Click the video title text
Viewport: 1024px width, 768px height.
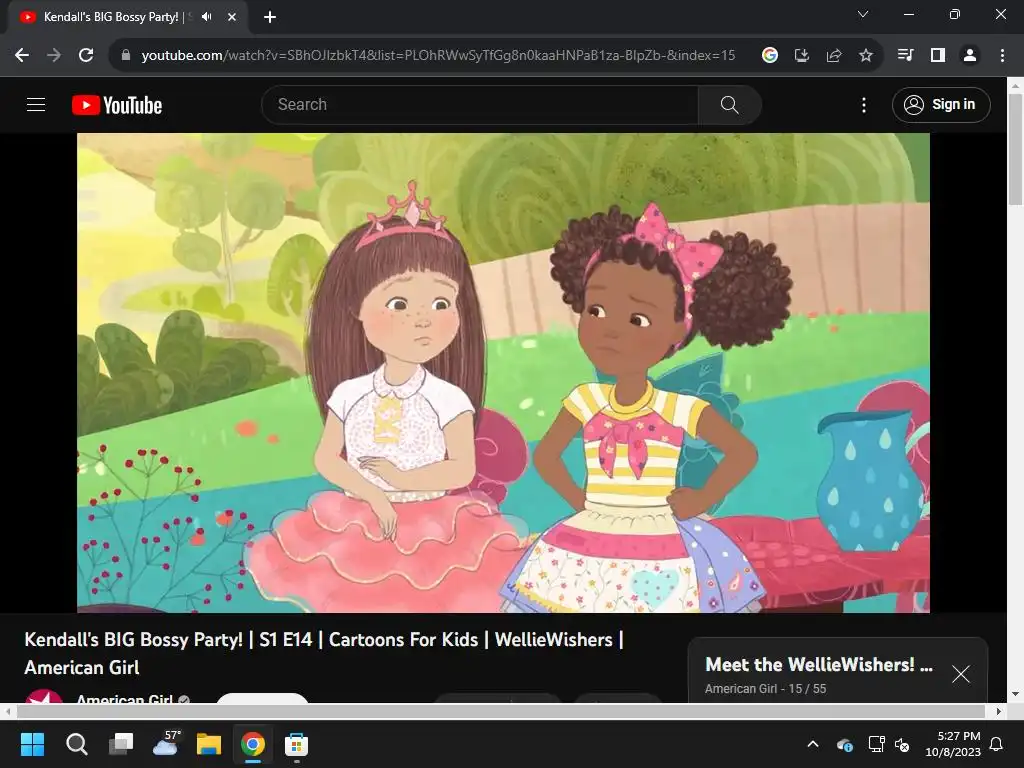(x=324, y=653)
